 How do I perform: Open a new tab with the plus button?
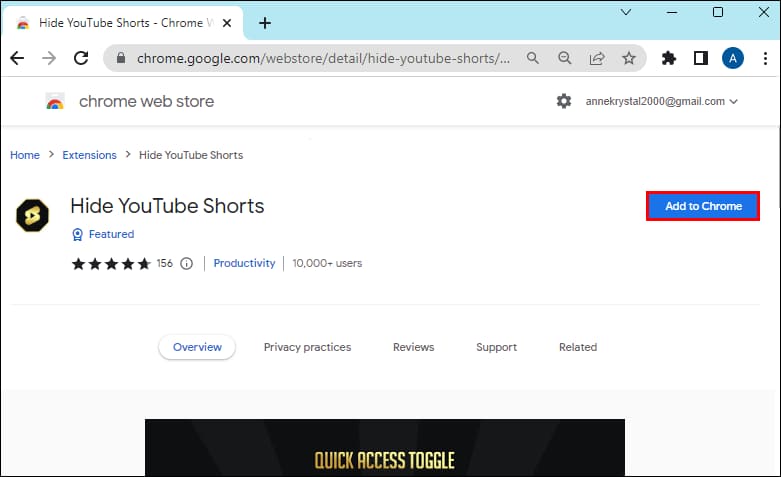click(x=265, y=23)
